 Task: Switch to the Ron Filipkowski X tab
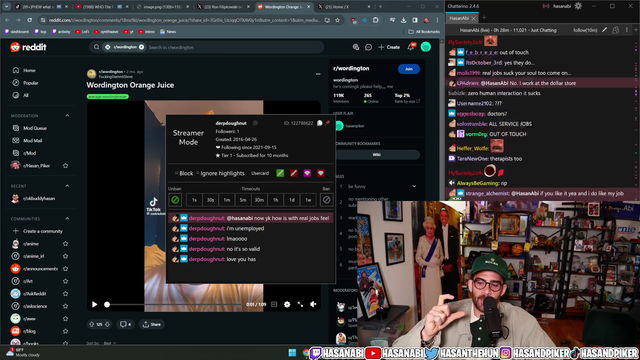coord(222,7)
